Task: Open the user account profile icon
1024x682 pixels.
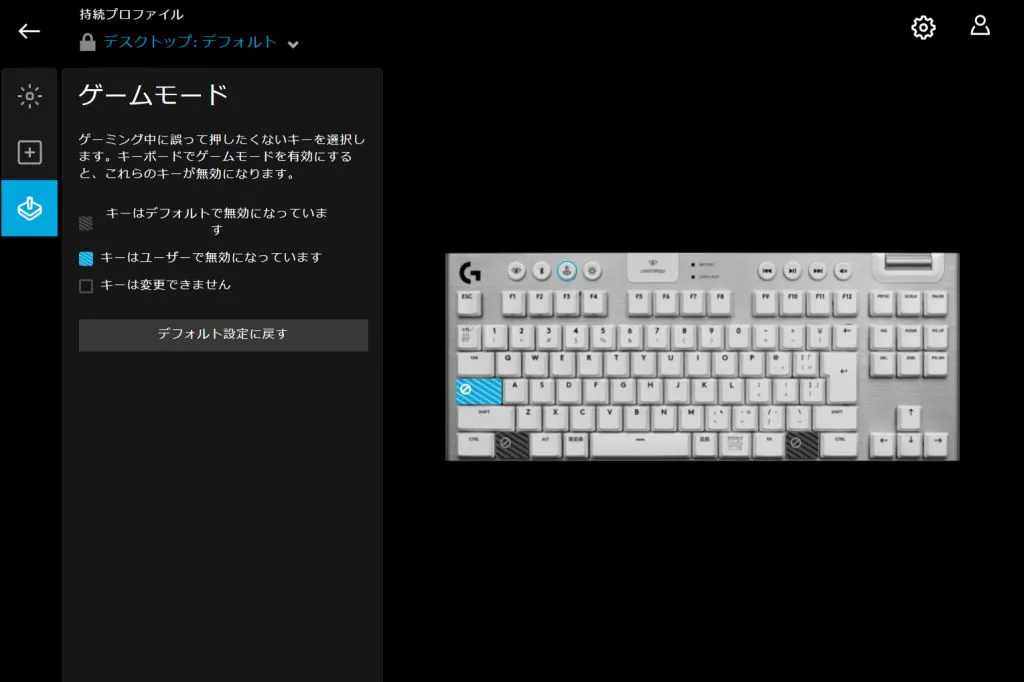Action: point(980,27)
